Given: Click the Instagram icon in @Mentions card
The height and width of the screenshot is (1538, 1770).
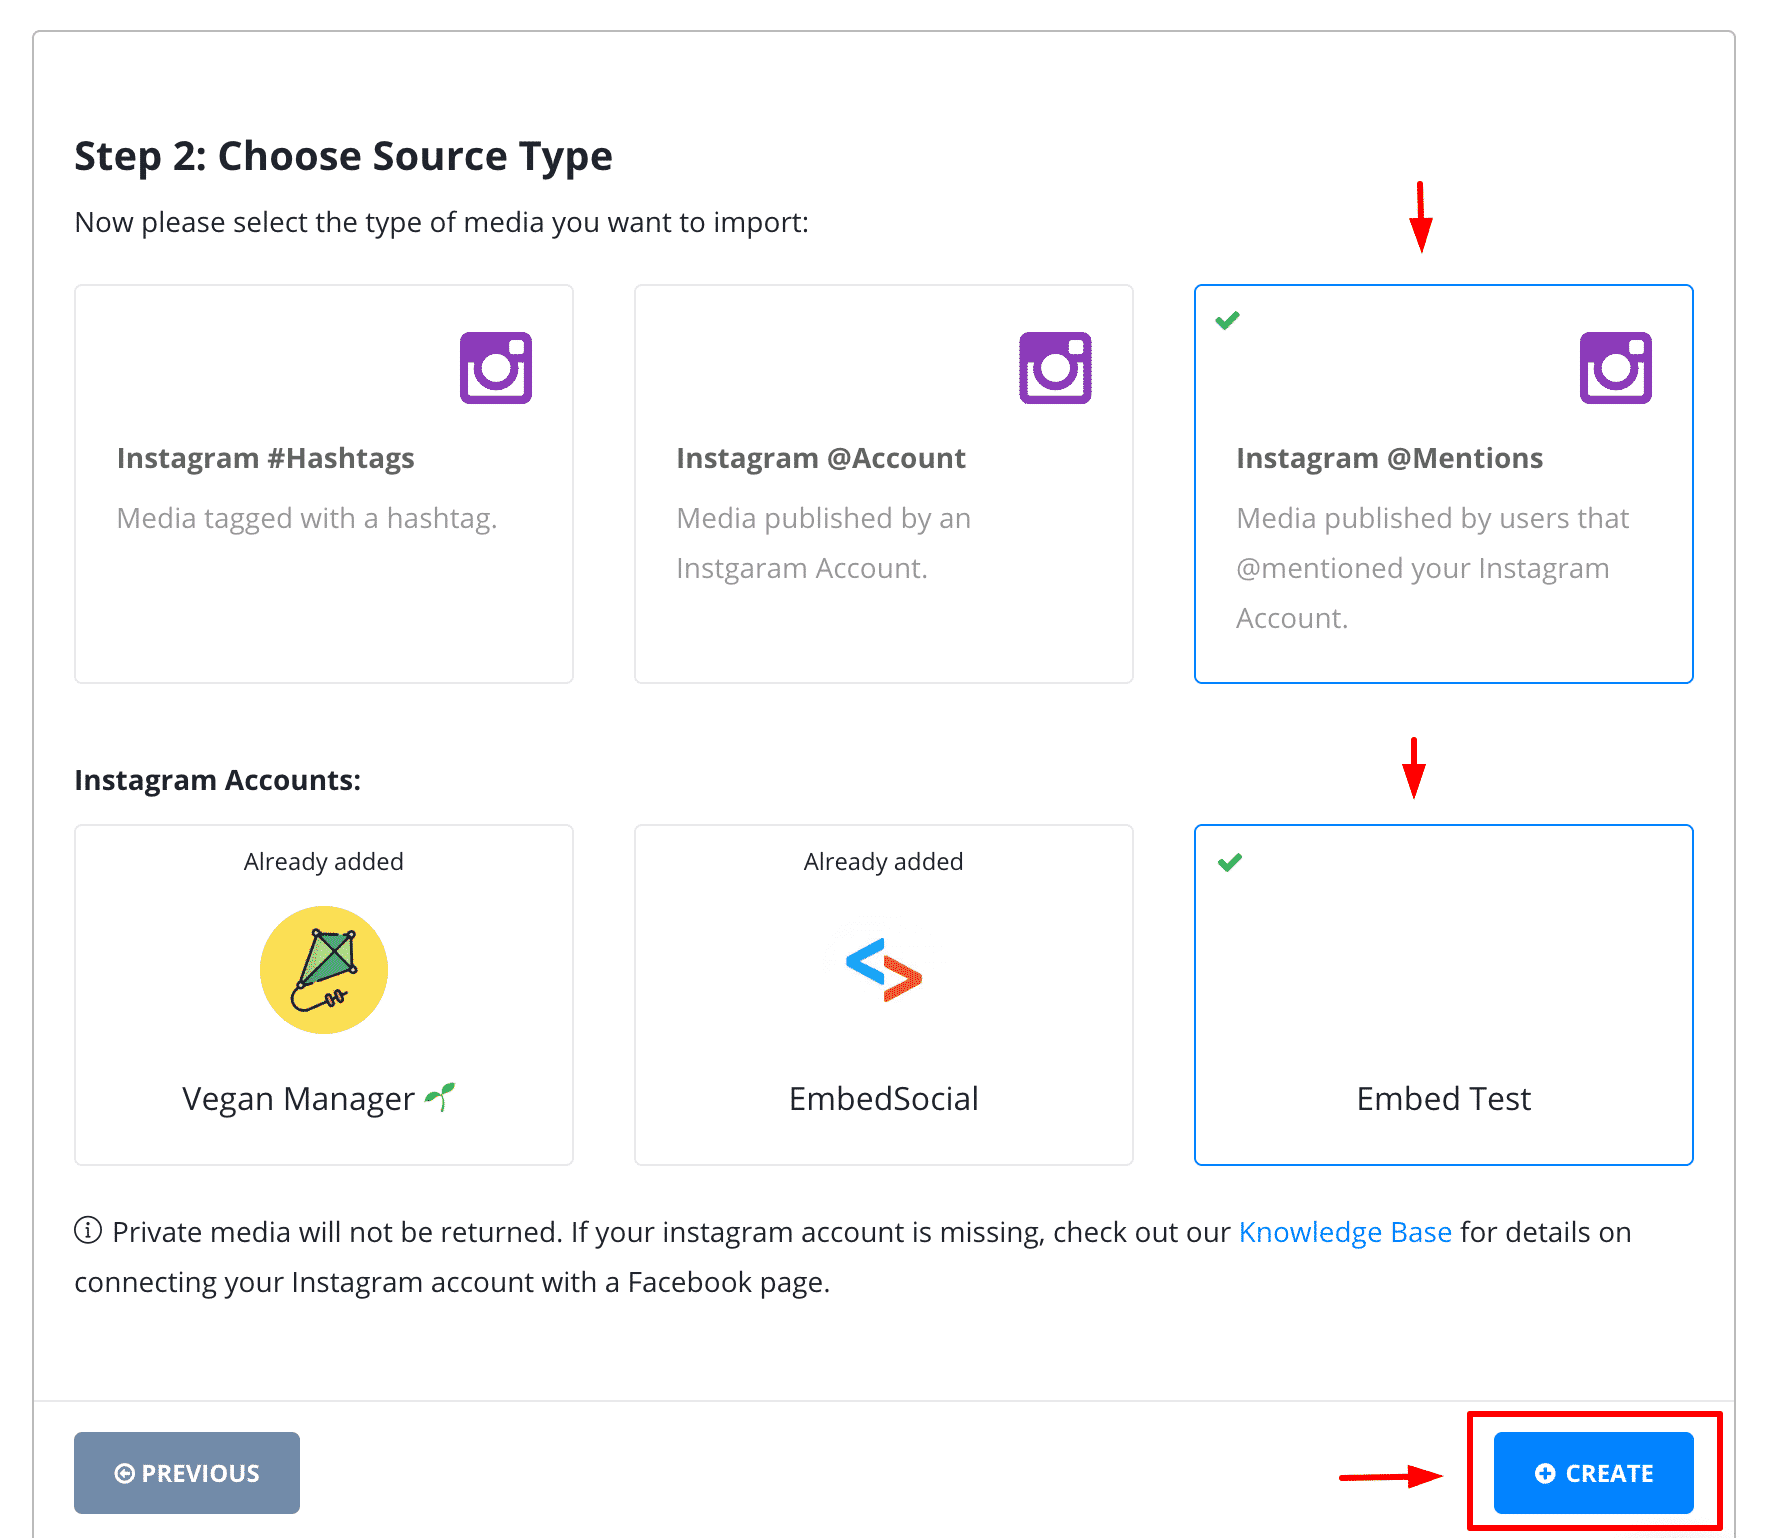Looking at the screenshot, I should tap(1616, 368).
